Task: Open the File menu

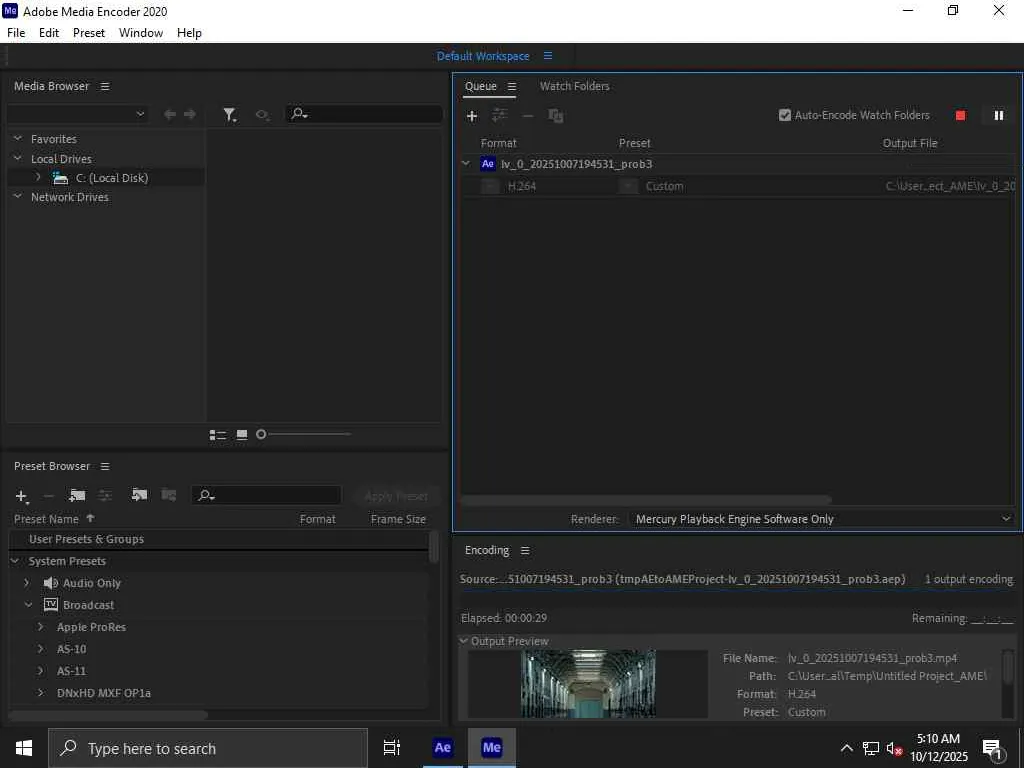Action: pos(16,33)
